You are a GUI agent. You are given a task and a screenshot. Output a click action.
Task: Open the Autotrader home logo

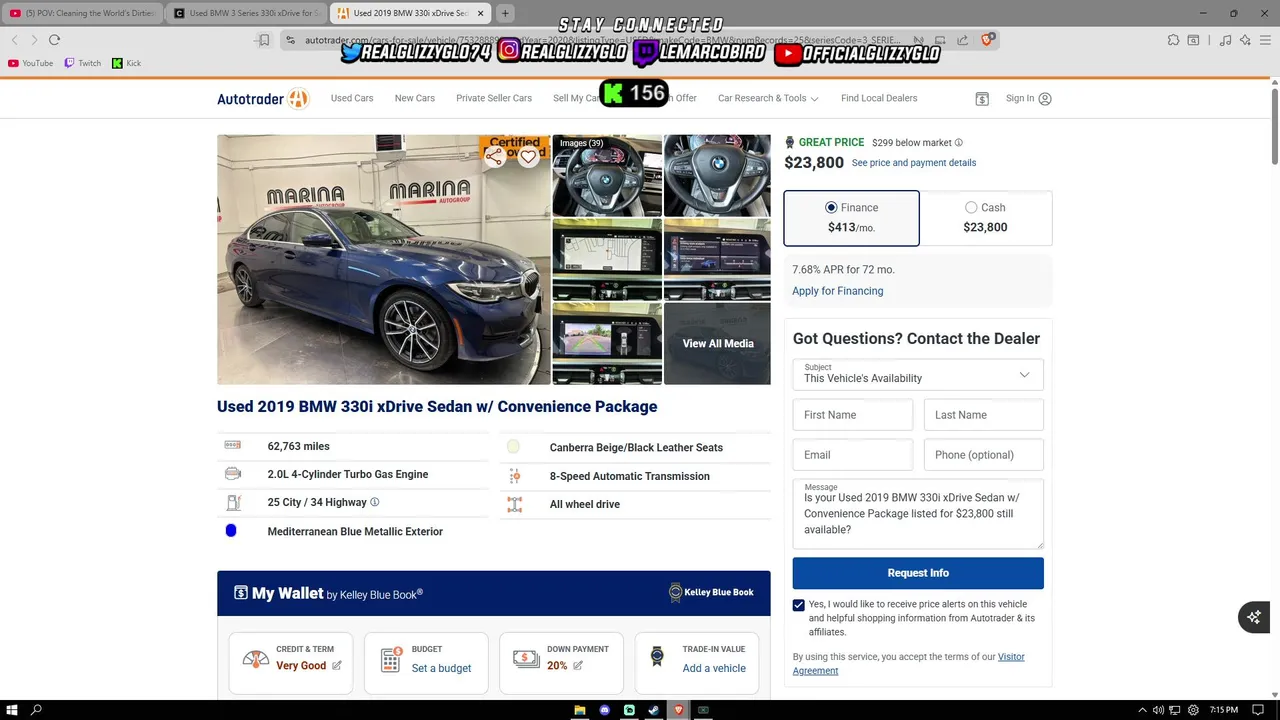263,98
